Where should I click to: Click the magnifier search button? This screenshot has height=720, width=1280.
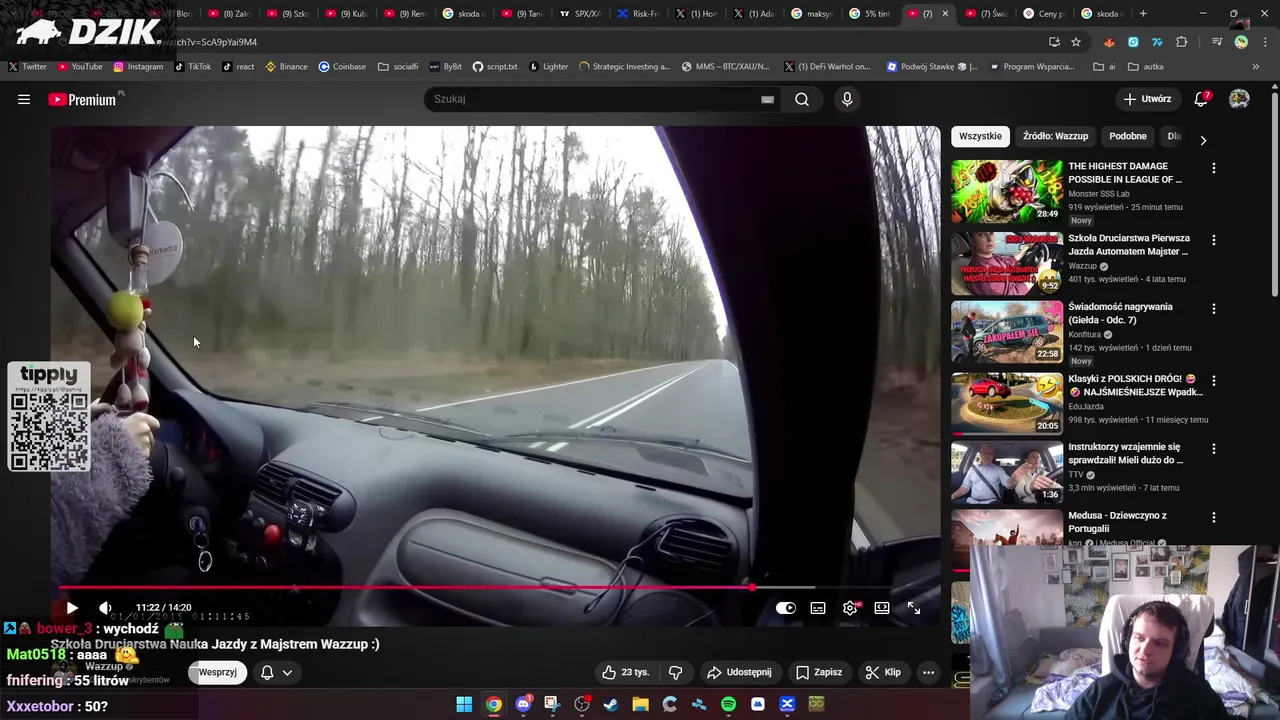coord(802,99)
